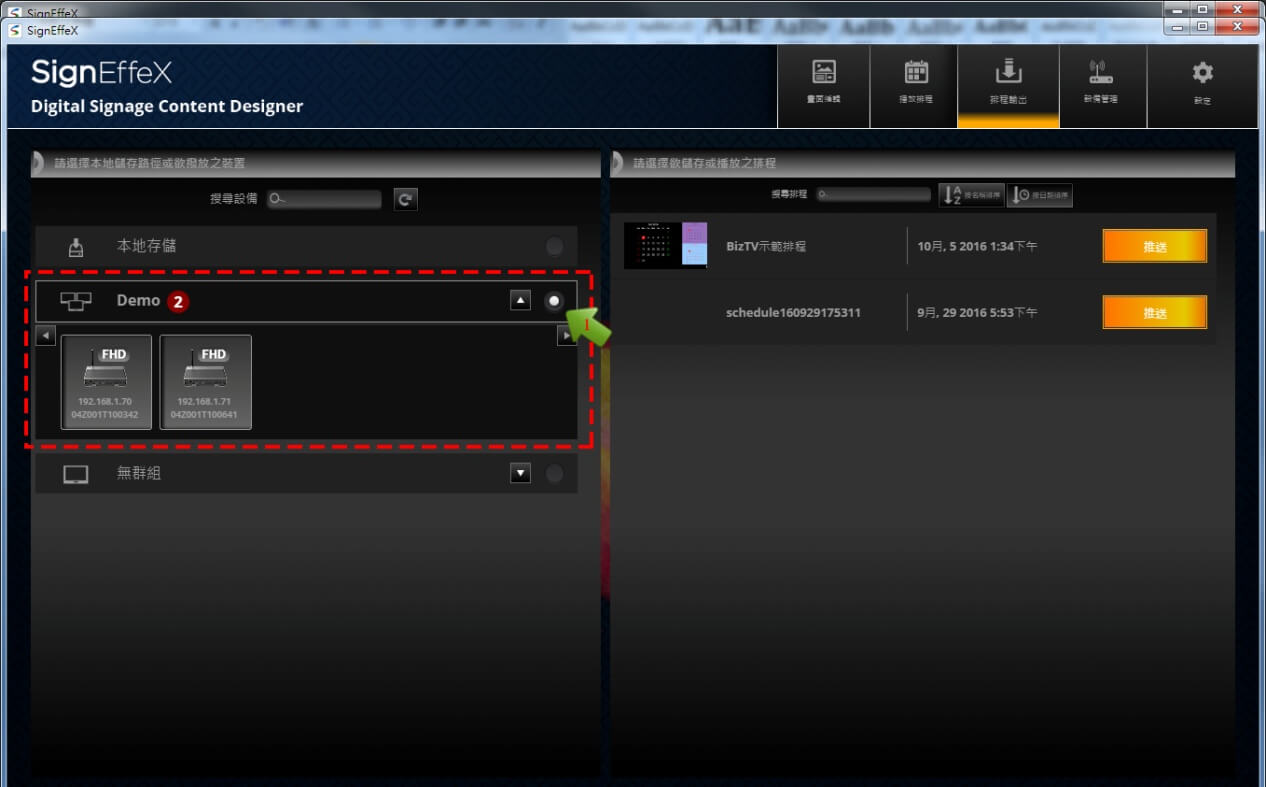Screen dimensions: 1266x787
Task: Sort schedules by date
Action: 1040,195
